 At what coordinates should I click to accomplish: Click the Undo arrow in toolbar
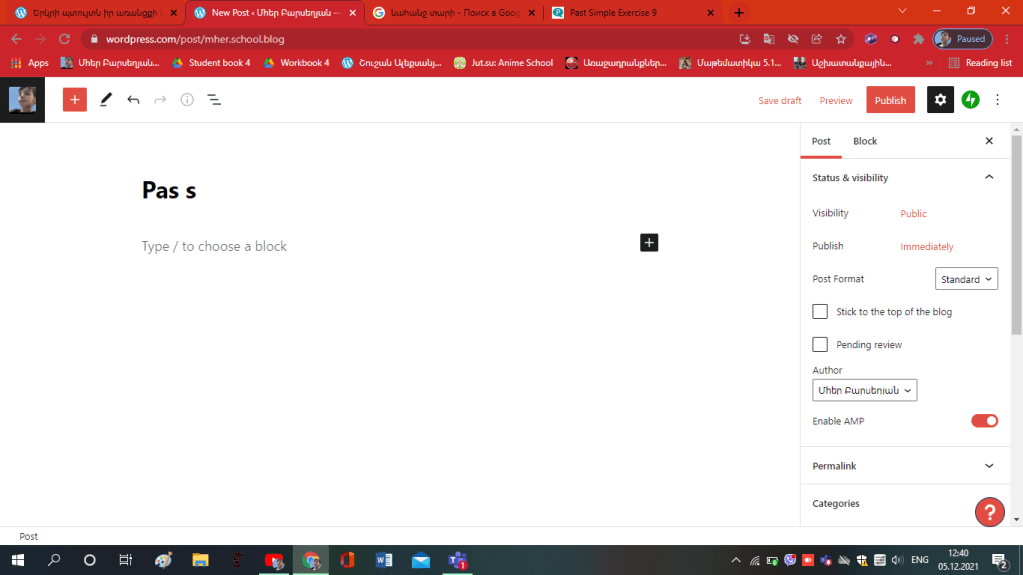tap(133, 100)
